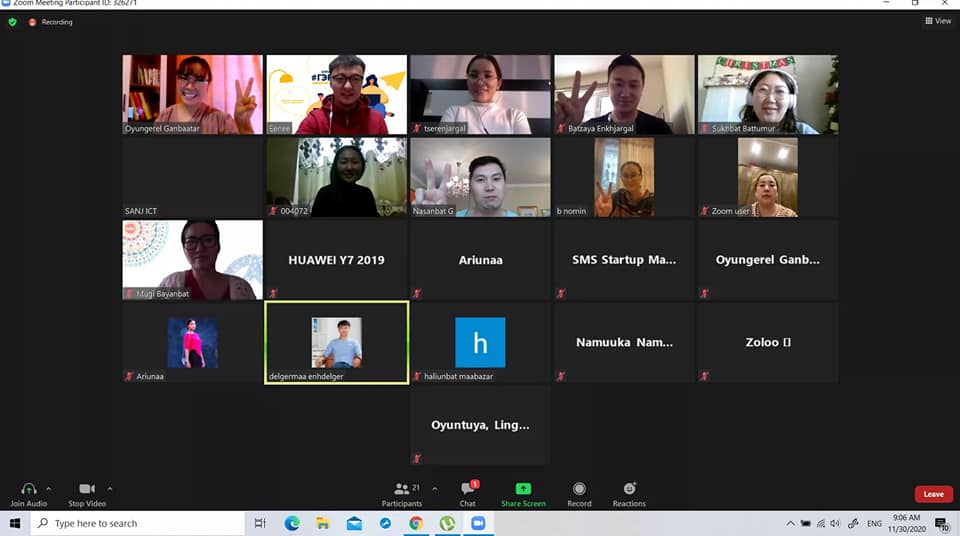This screenshot has width=960, height=536.
Task: Select Mugi Bayanbat's video tile
Action: coord(192,260)
